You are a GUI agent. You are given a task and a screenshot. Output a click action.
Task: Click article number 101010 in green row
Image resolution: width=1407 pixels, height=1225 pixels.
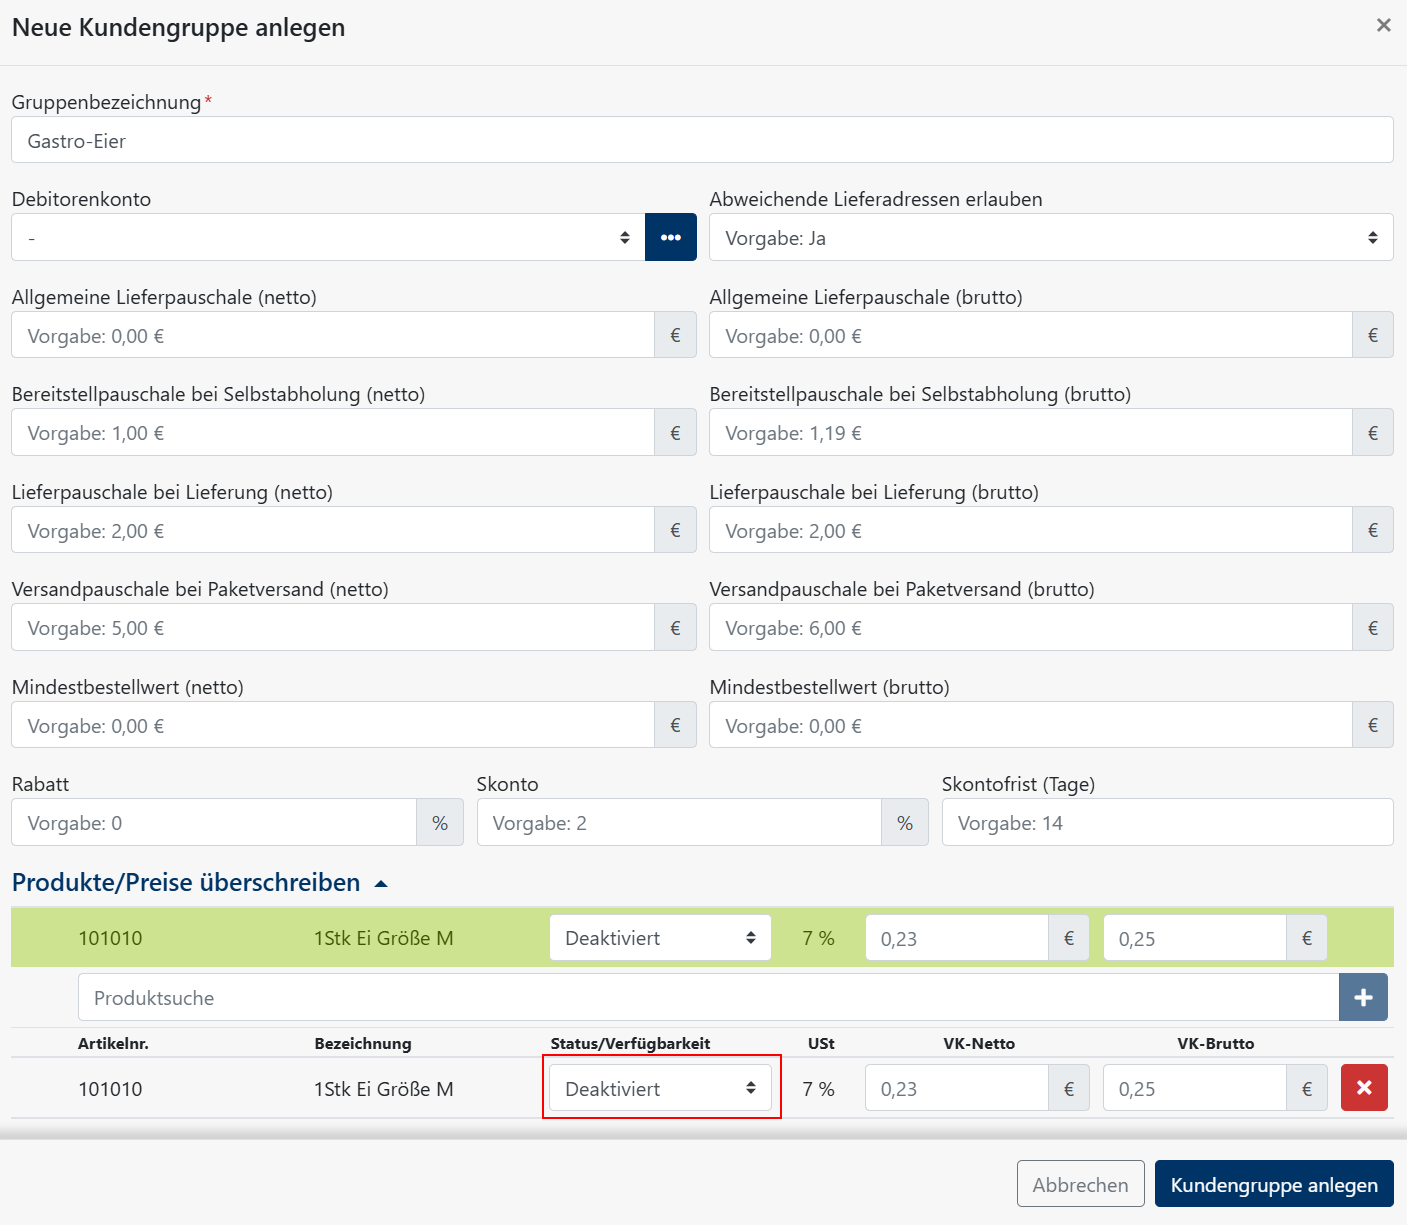[x=110, y=938]
